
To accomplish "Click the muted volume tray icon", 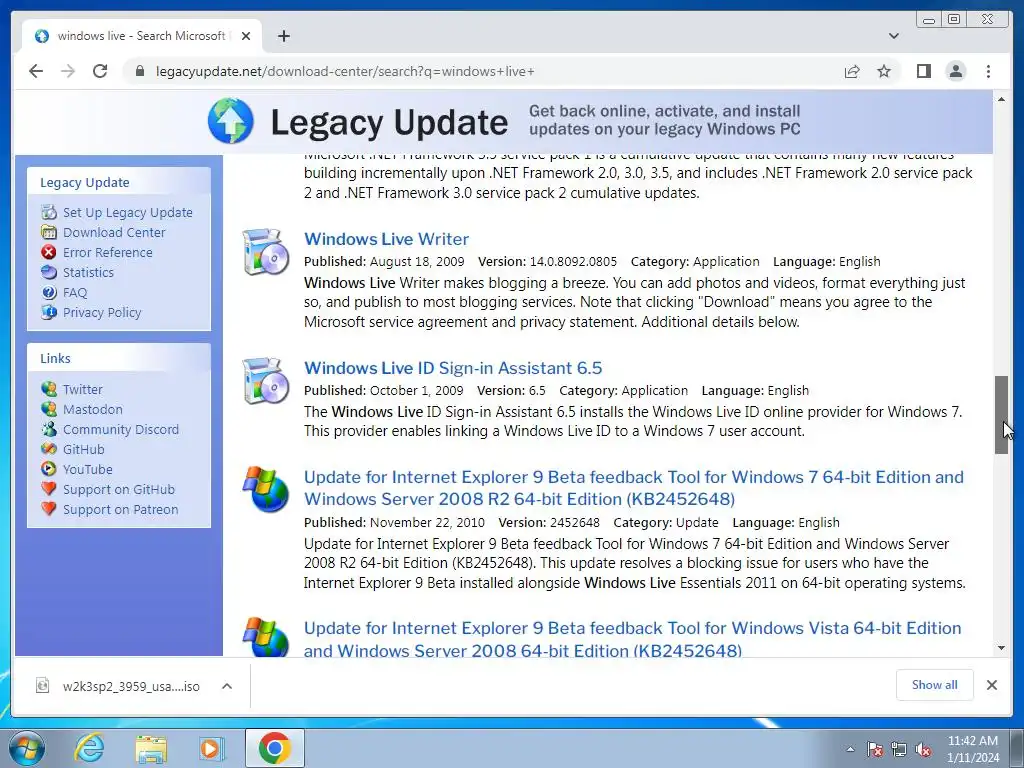I will point(923,749).
